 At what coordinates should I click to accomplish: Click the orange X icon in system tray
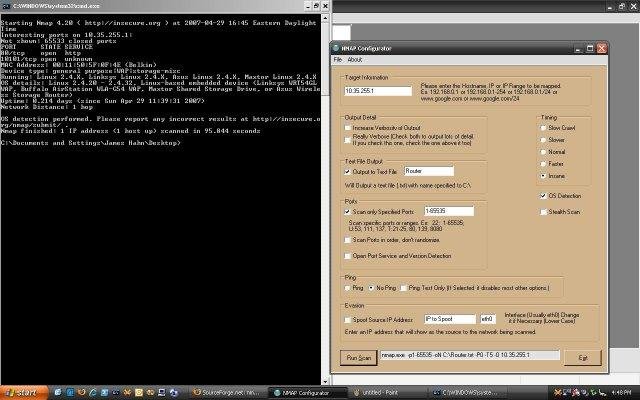click(x=557, y=393)
